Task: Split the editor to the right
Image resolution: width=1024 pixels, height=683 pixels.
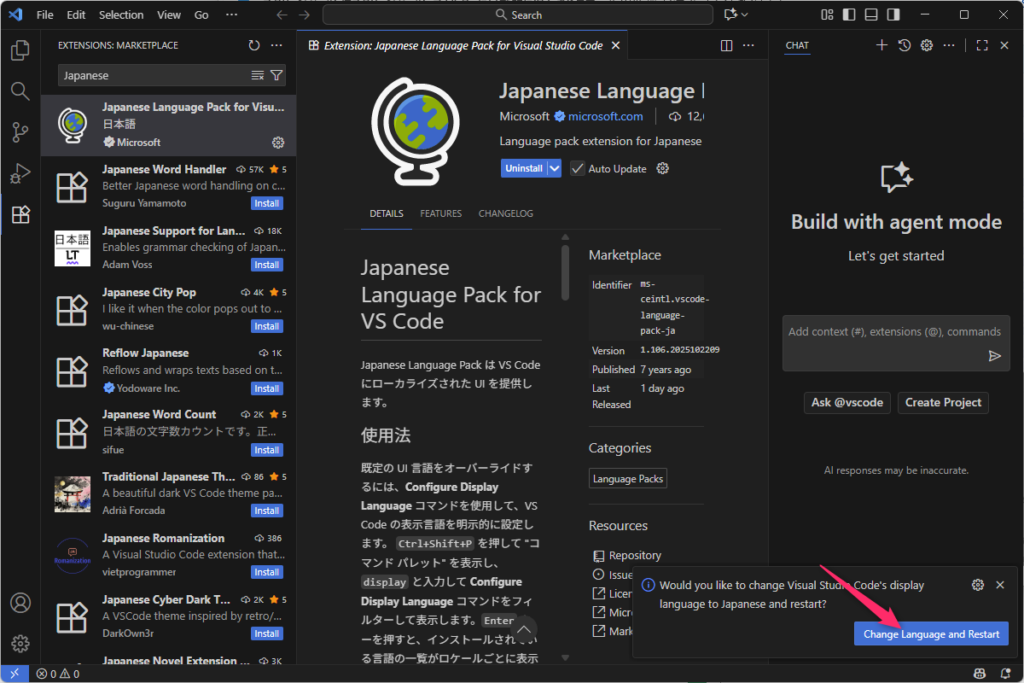Action: (x=727, y=45)
